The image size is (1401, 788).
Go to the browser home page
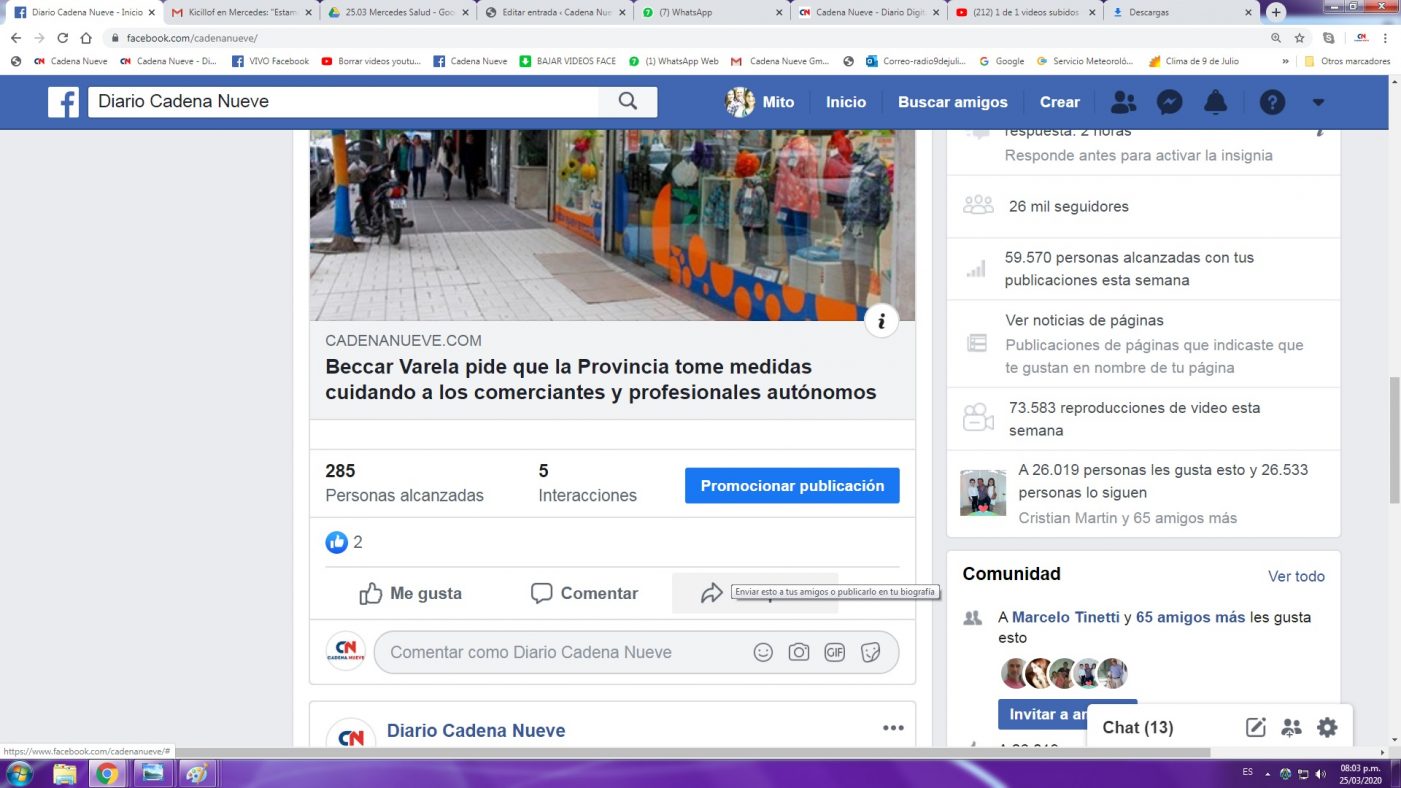tap(86, 38)
